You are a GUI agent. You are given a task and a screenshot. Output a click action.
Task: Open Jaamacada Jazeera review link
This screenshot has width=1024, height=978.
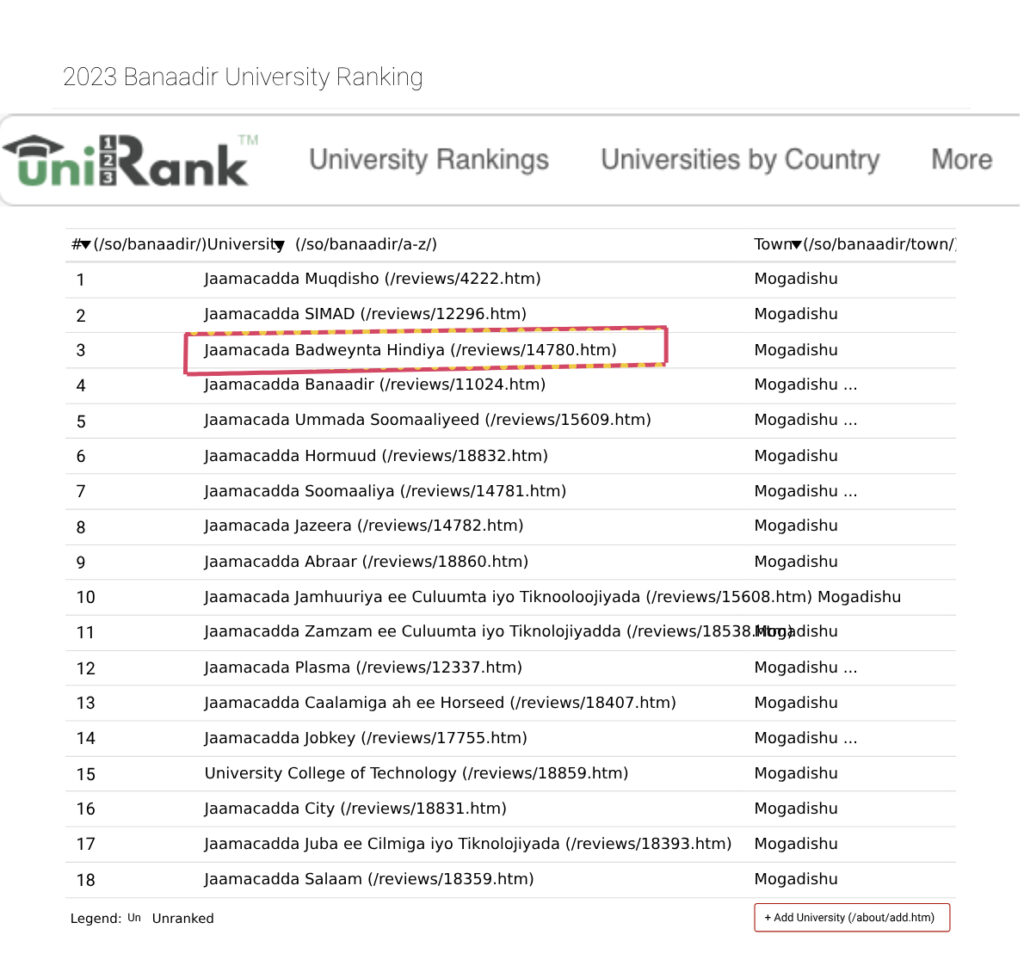(x=364, y=526)
